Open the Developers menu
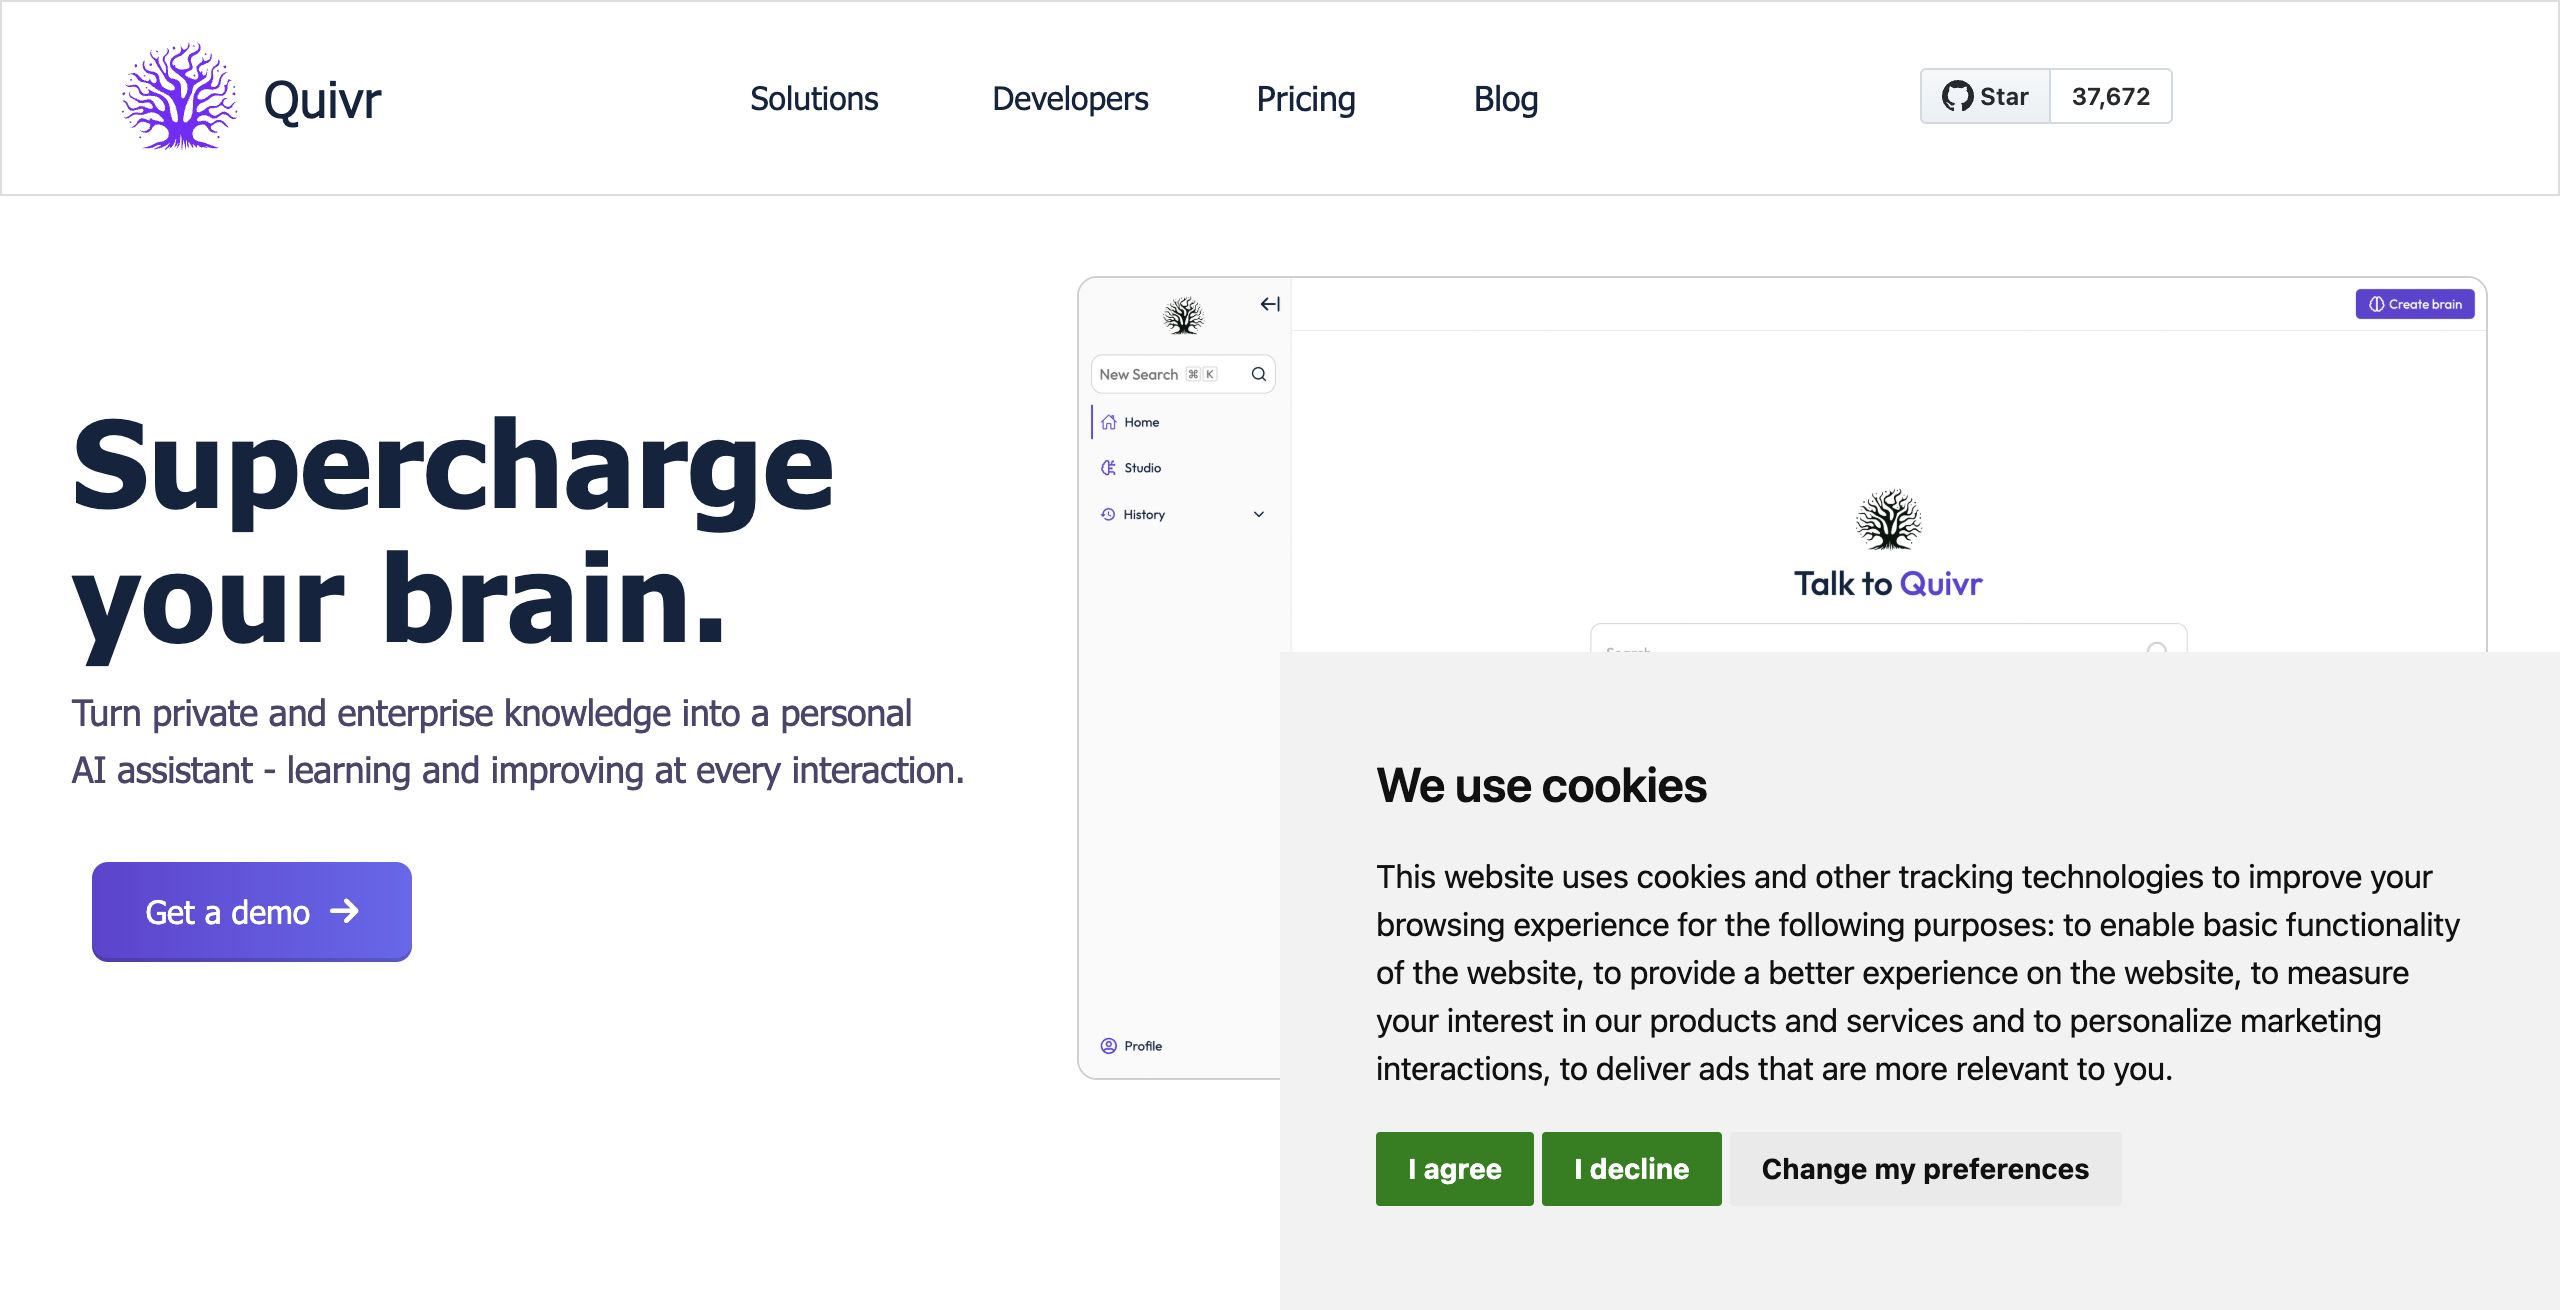Viewport: 2560px width, 1310px height. pos(1070,99)
